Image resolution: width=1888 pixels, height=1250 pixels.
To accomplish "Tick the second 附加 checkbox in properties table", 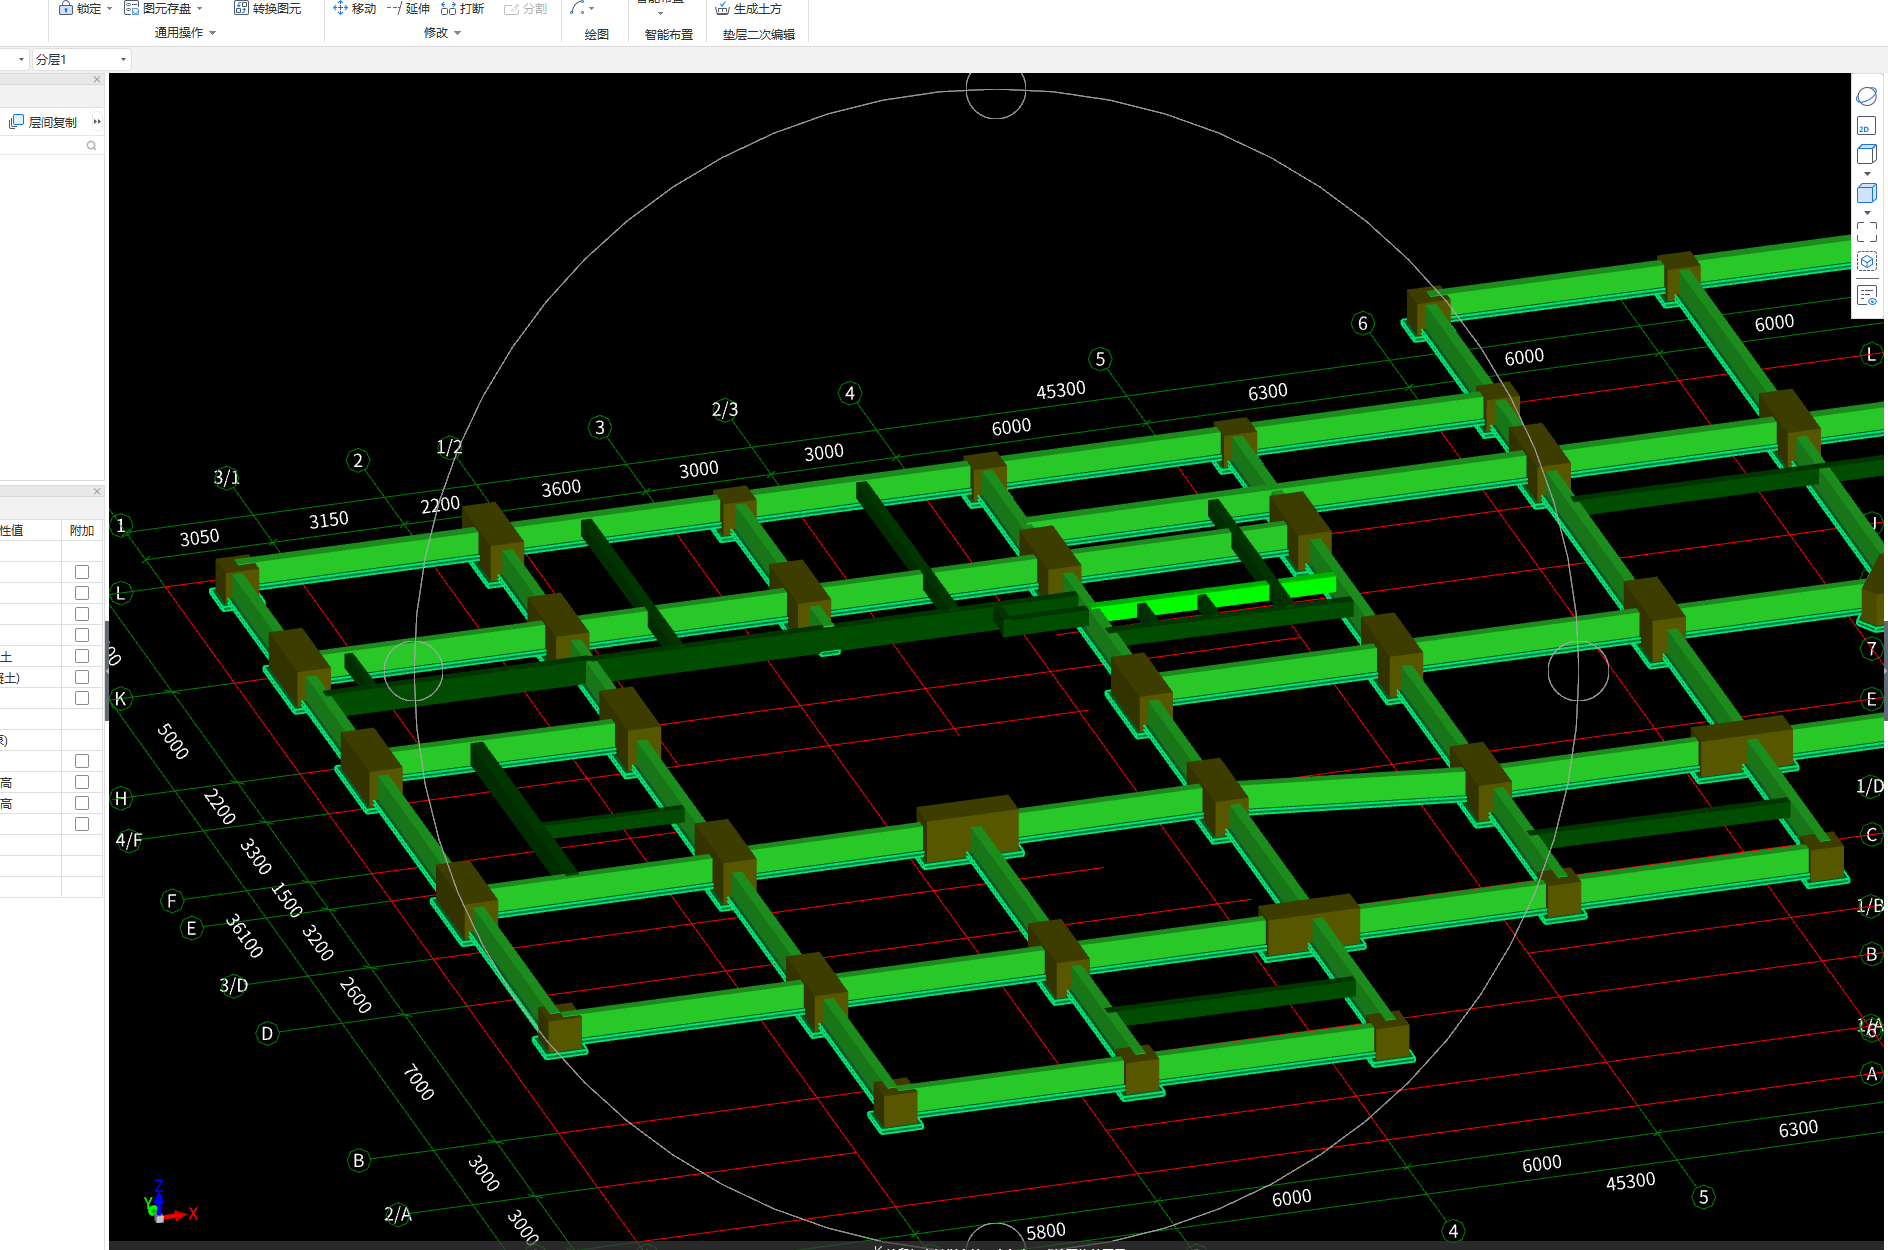I will (82, 593).
